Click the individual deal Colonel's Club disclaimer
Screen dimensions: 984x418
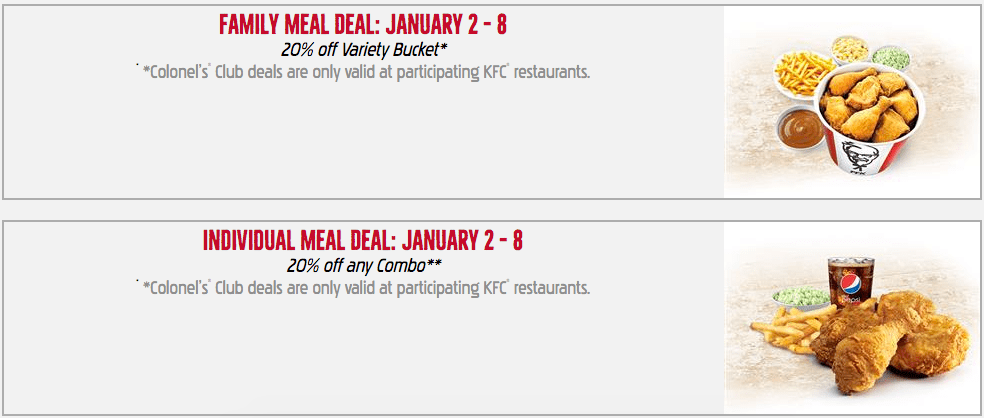(x=364, y=288)
